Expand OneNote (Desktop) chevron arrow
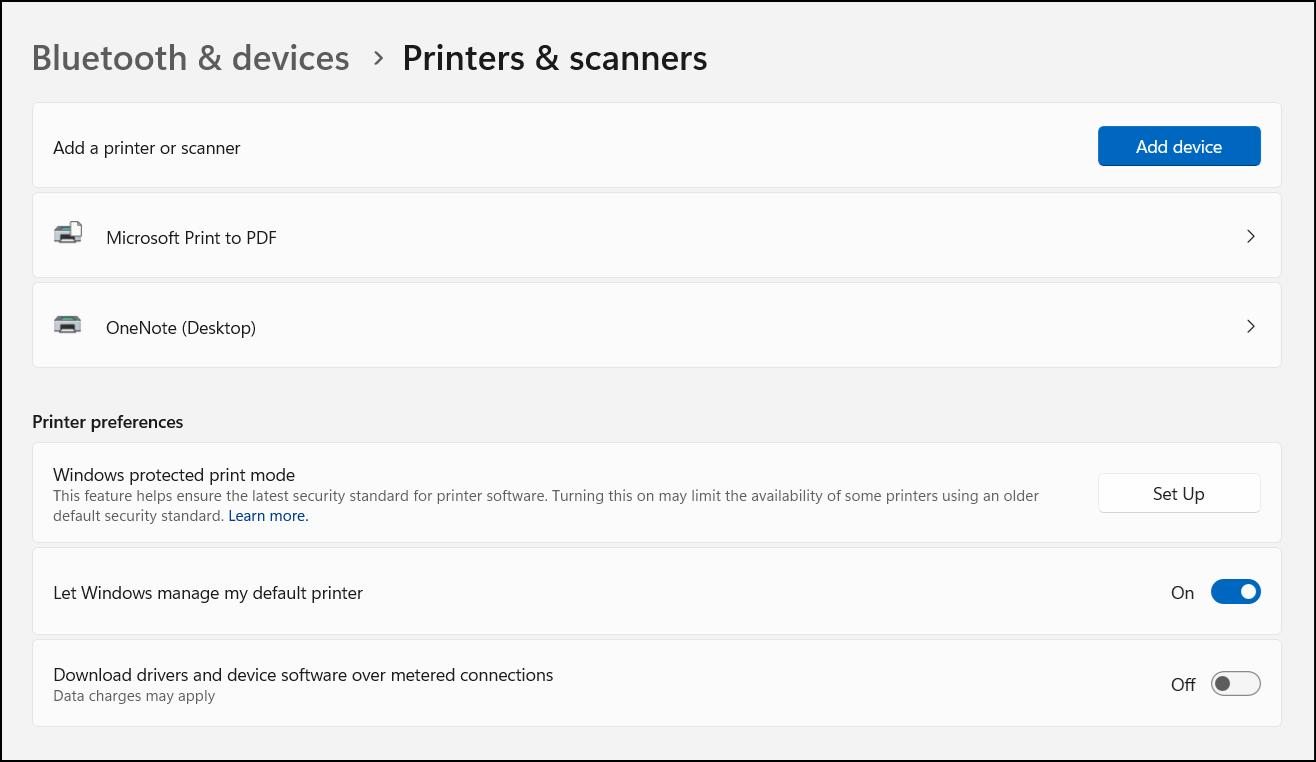1316x762 pixels. (x=1250, y=326)
